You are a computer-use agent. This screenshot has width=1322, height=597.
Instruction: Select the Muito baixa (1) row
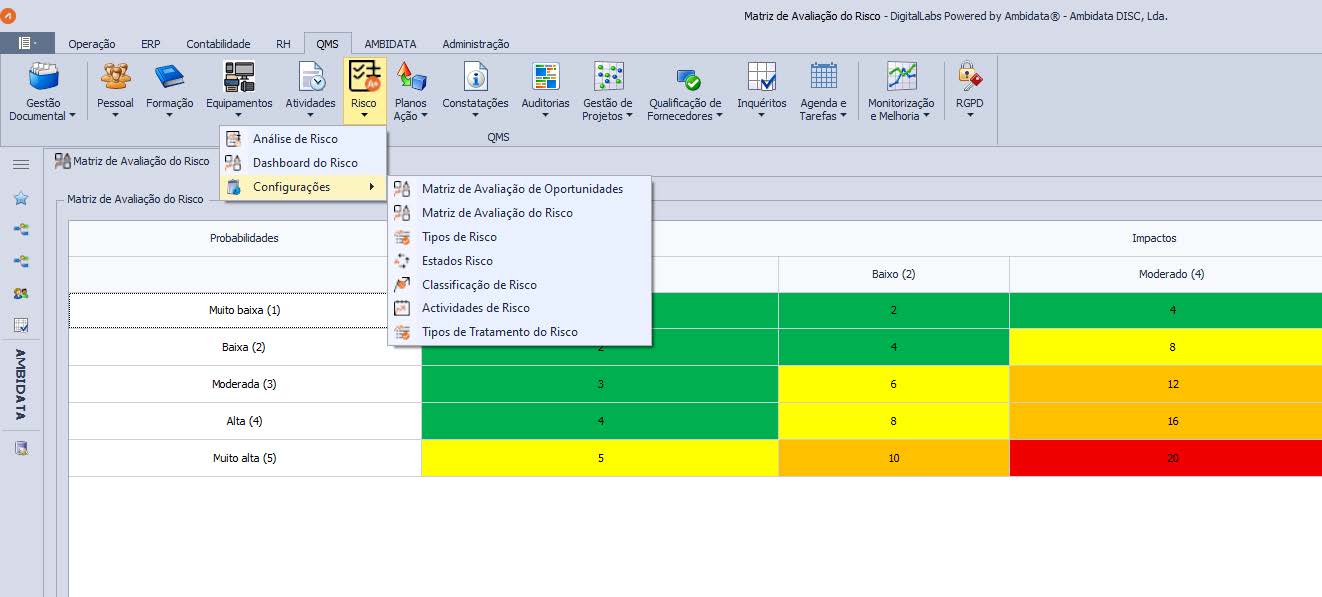(x=245, y=310)
